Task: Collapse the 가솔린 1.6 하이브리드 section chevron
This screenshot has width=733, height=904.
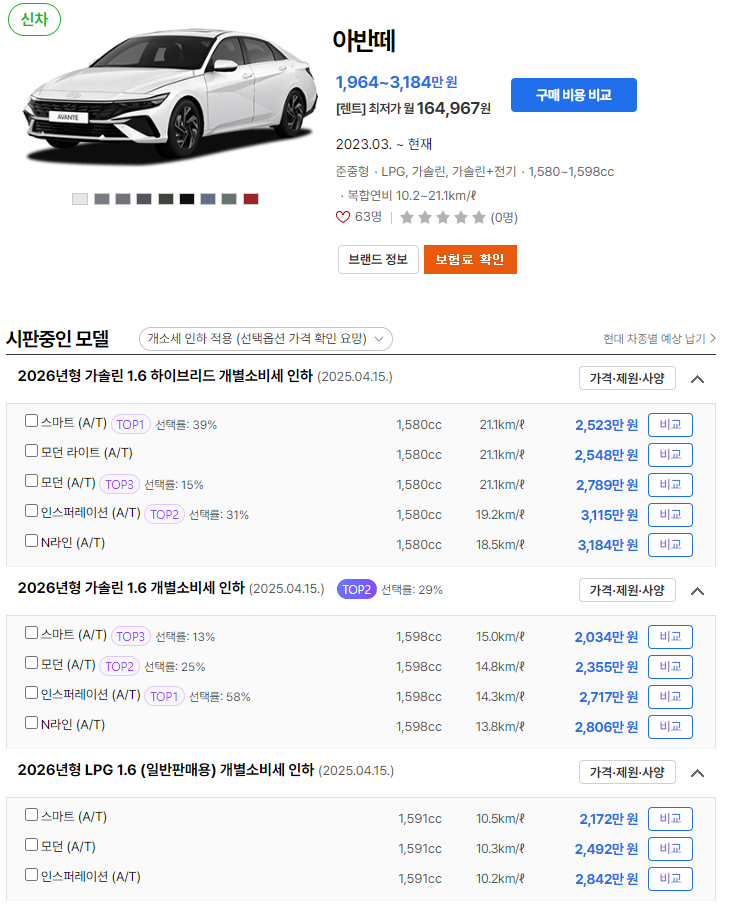Action: (697, 379)
